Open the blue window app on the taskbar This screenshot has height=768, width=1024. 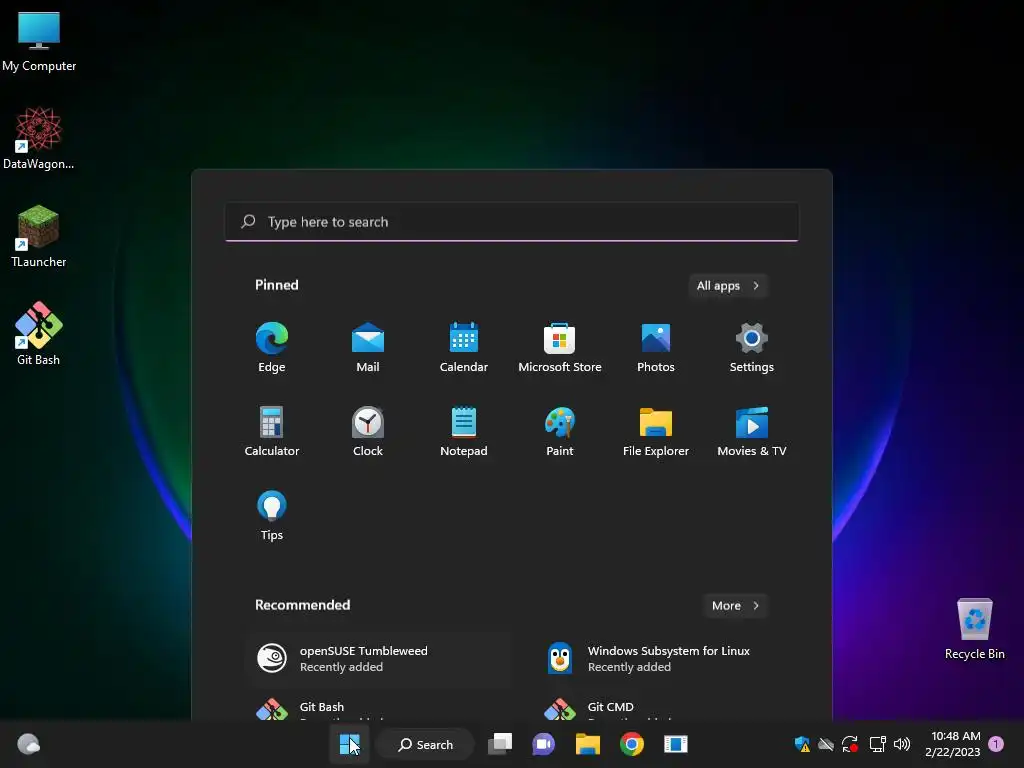(x=676, y=744)
